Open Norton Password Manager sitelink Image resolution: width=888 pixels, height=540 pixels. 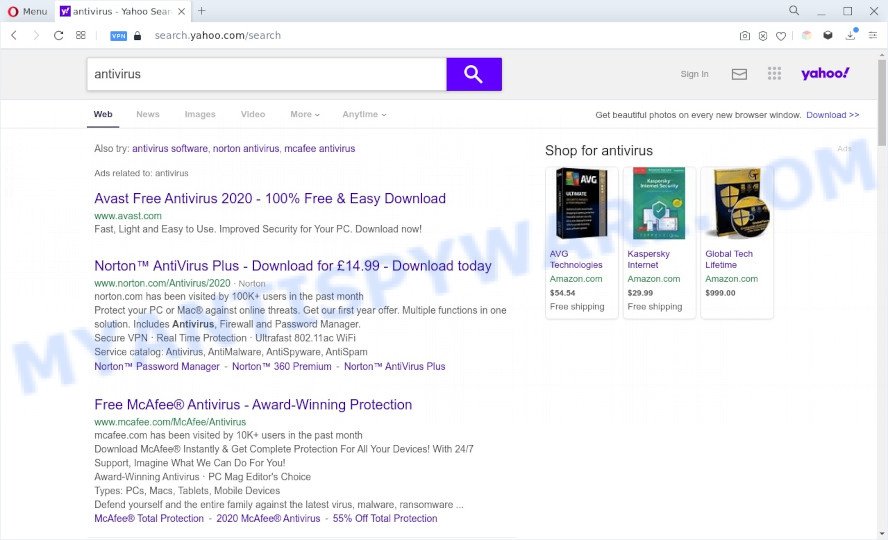click(x=157, y=366)
